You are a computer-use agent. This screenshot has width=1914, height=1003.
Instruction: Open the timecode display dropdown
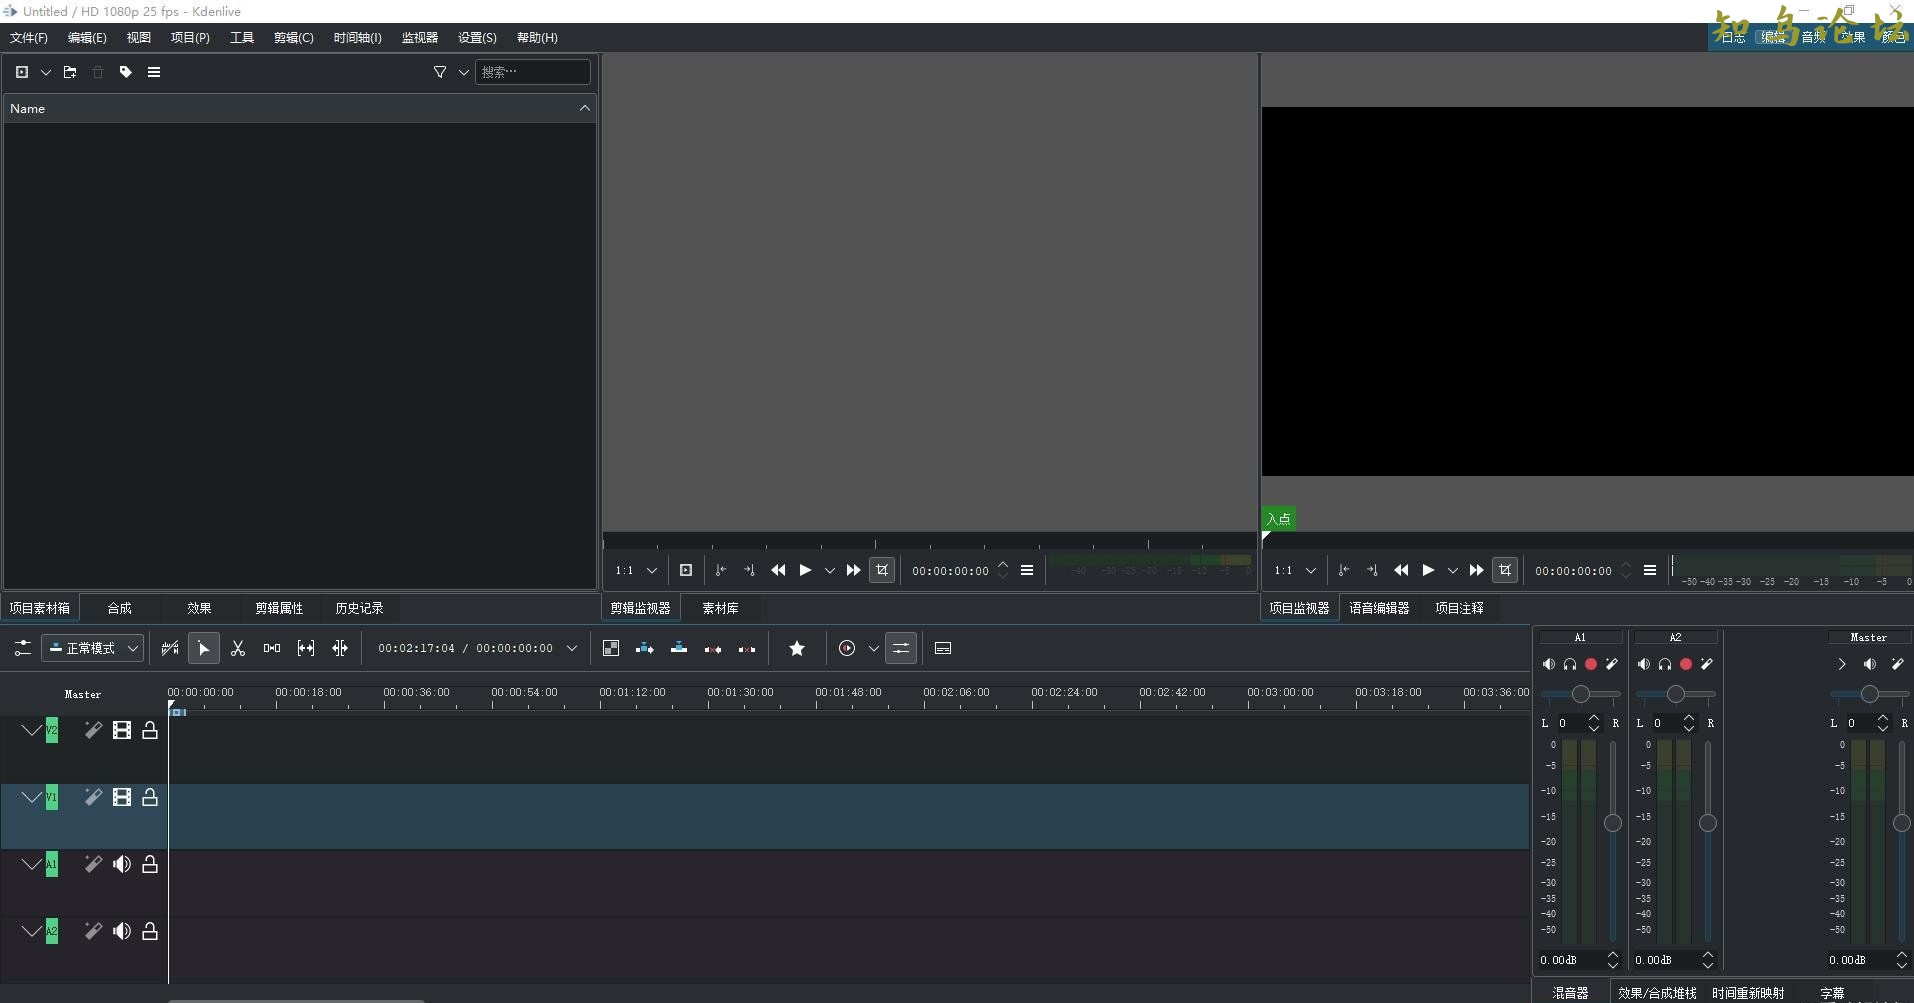tap(572, 648)
